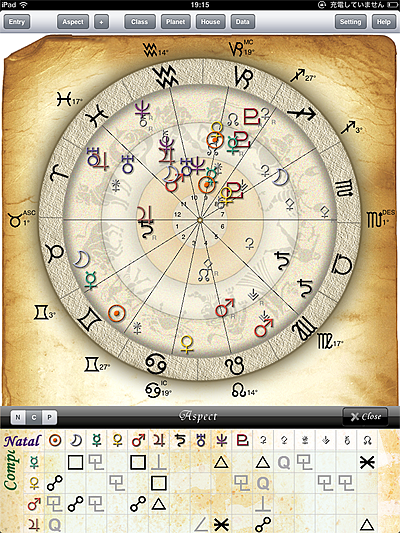Viewport: 400px width, 533px height.
Task: Tap the Venus symbol near the Cancer sign
Action: click(187, 344)
